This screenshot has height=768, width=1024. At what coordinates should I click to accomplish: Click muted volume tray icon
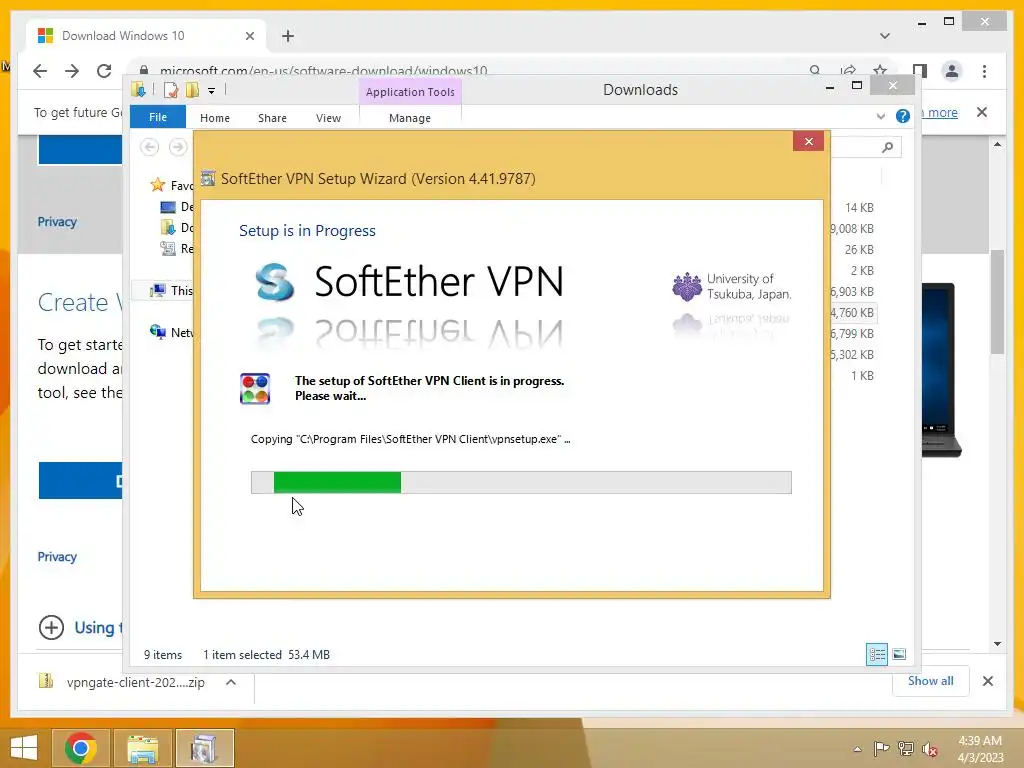tap(930, 749)
